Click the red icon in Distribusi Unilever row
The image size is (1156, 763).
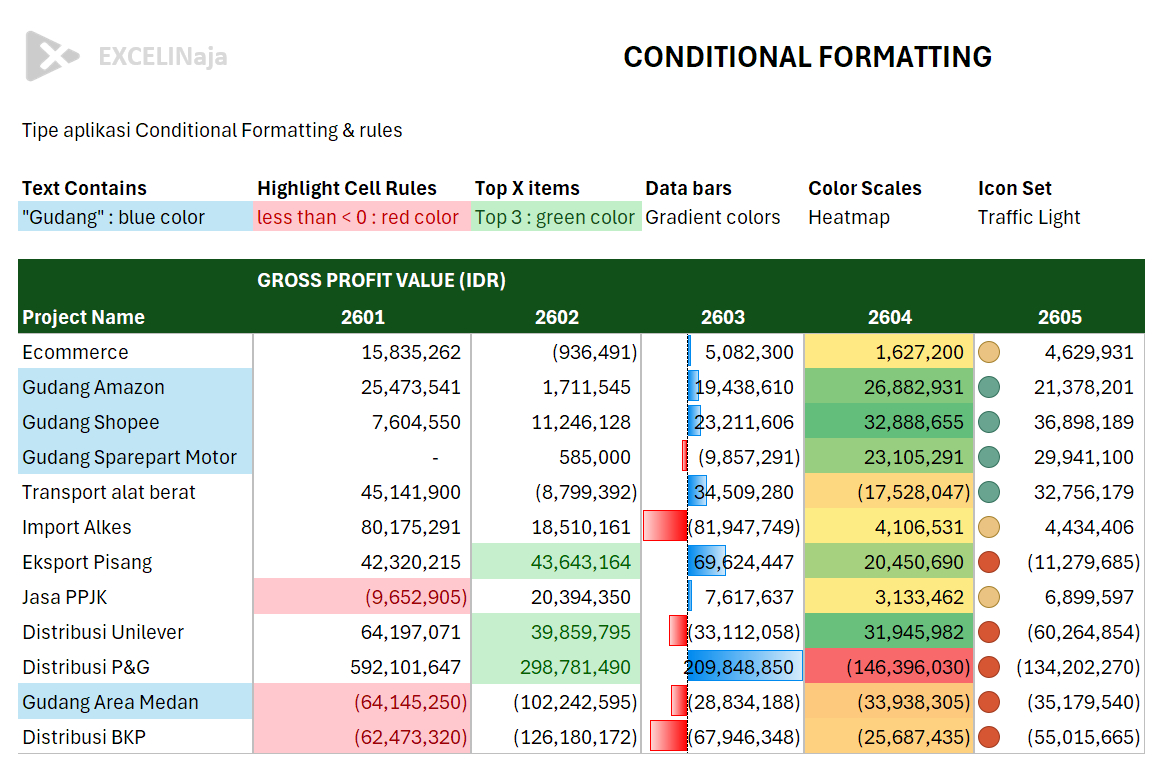(989, 633)
